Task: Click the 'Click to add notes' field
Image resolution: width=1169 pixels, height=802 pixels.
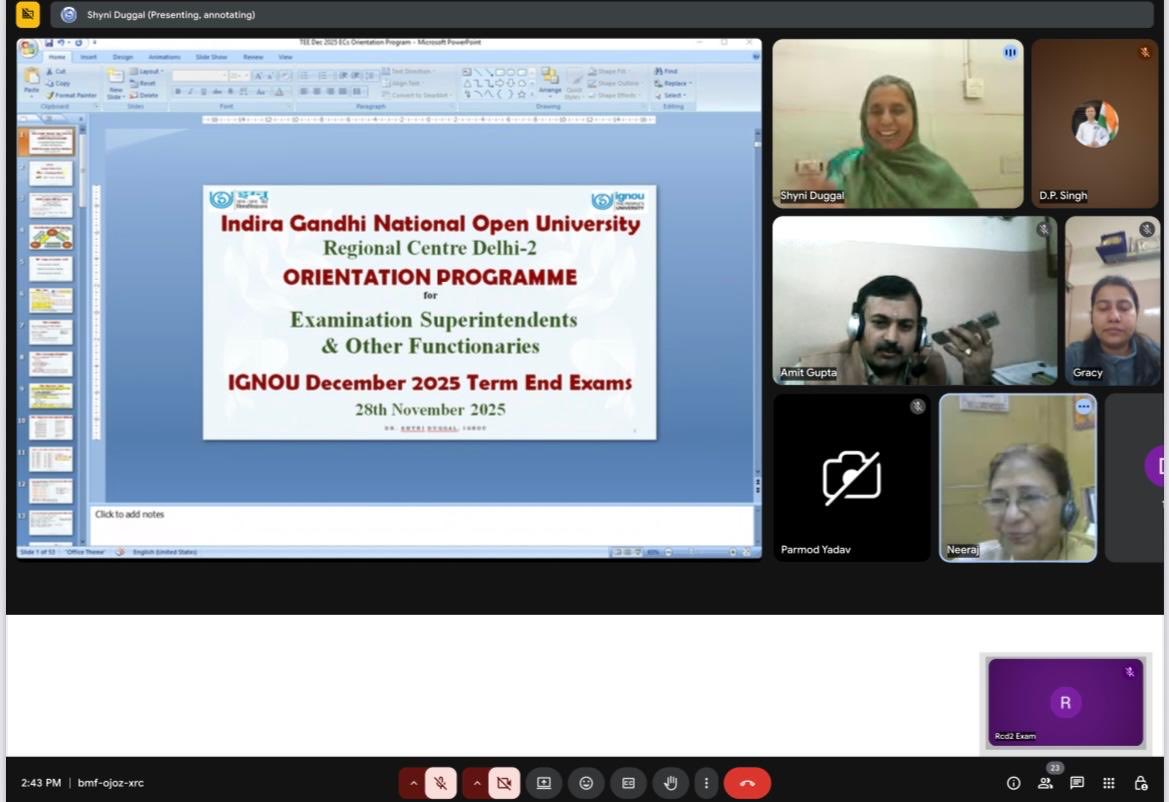Action: (421, 525)
